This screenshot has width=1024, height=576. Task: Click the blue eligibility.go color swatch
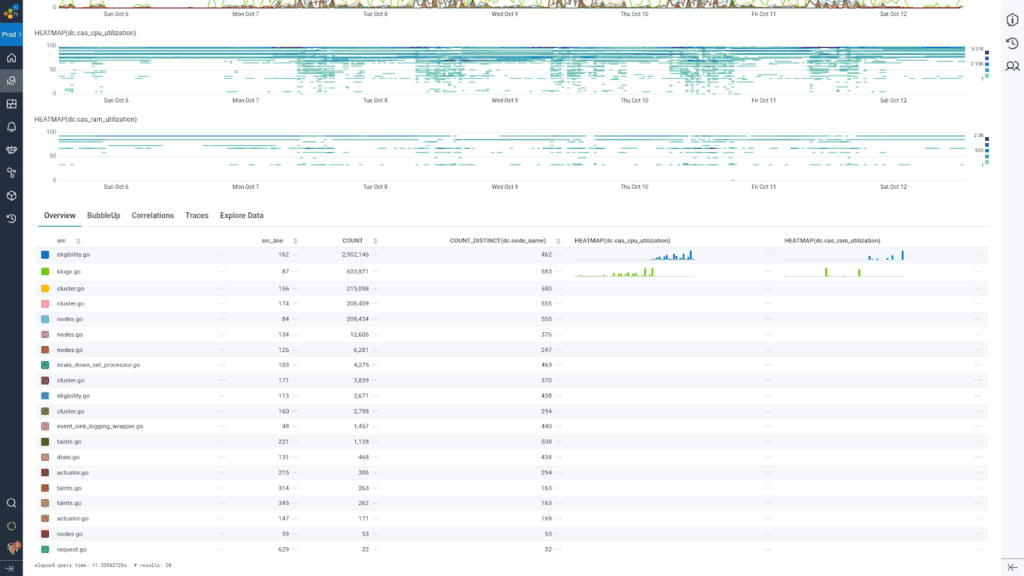(x=45, y=255)
